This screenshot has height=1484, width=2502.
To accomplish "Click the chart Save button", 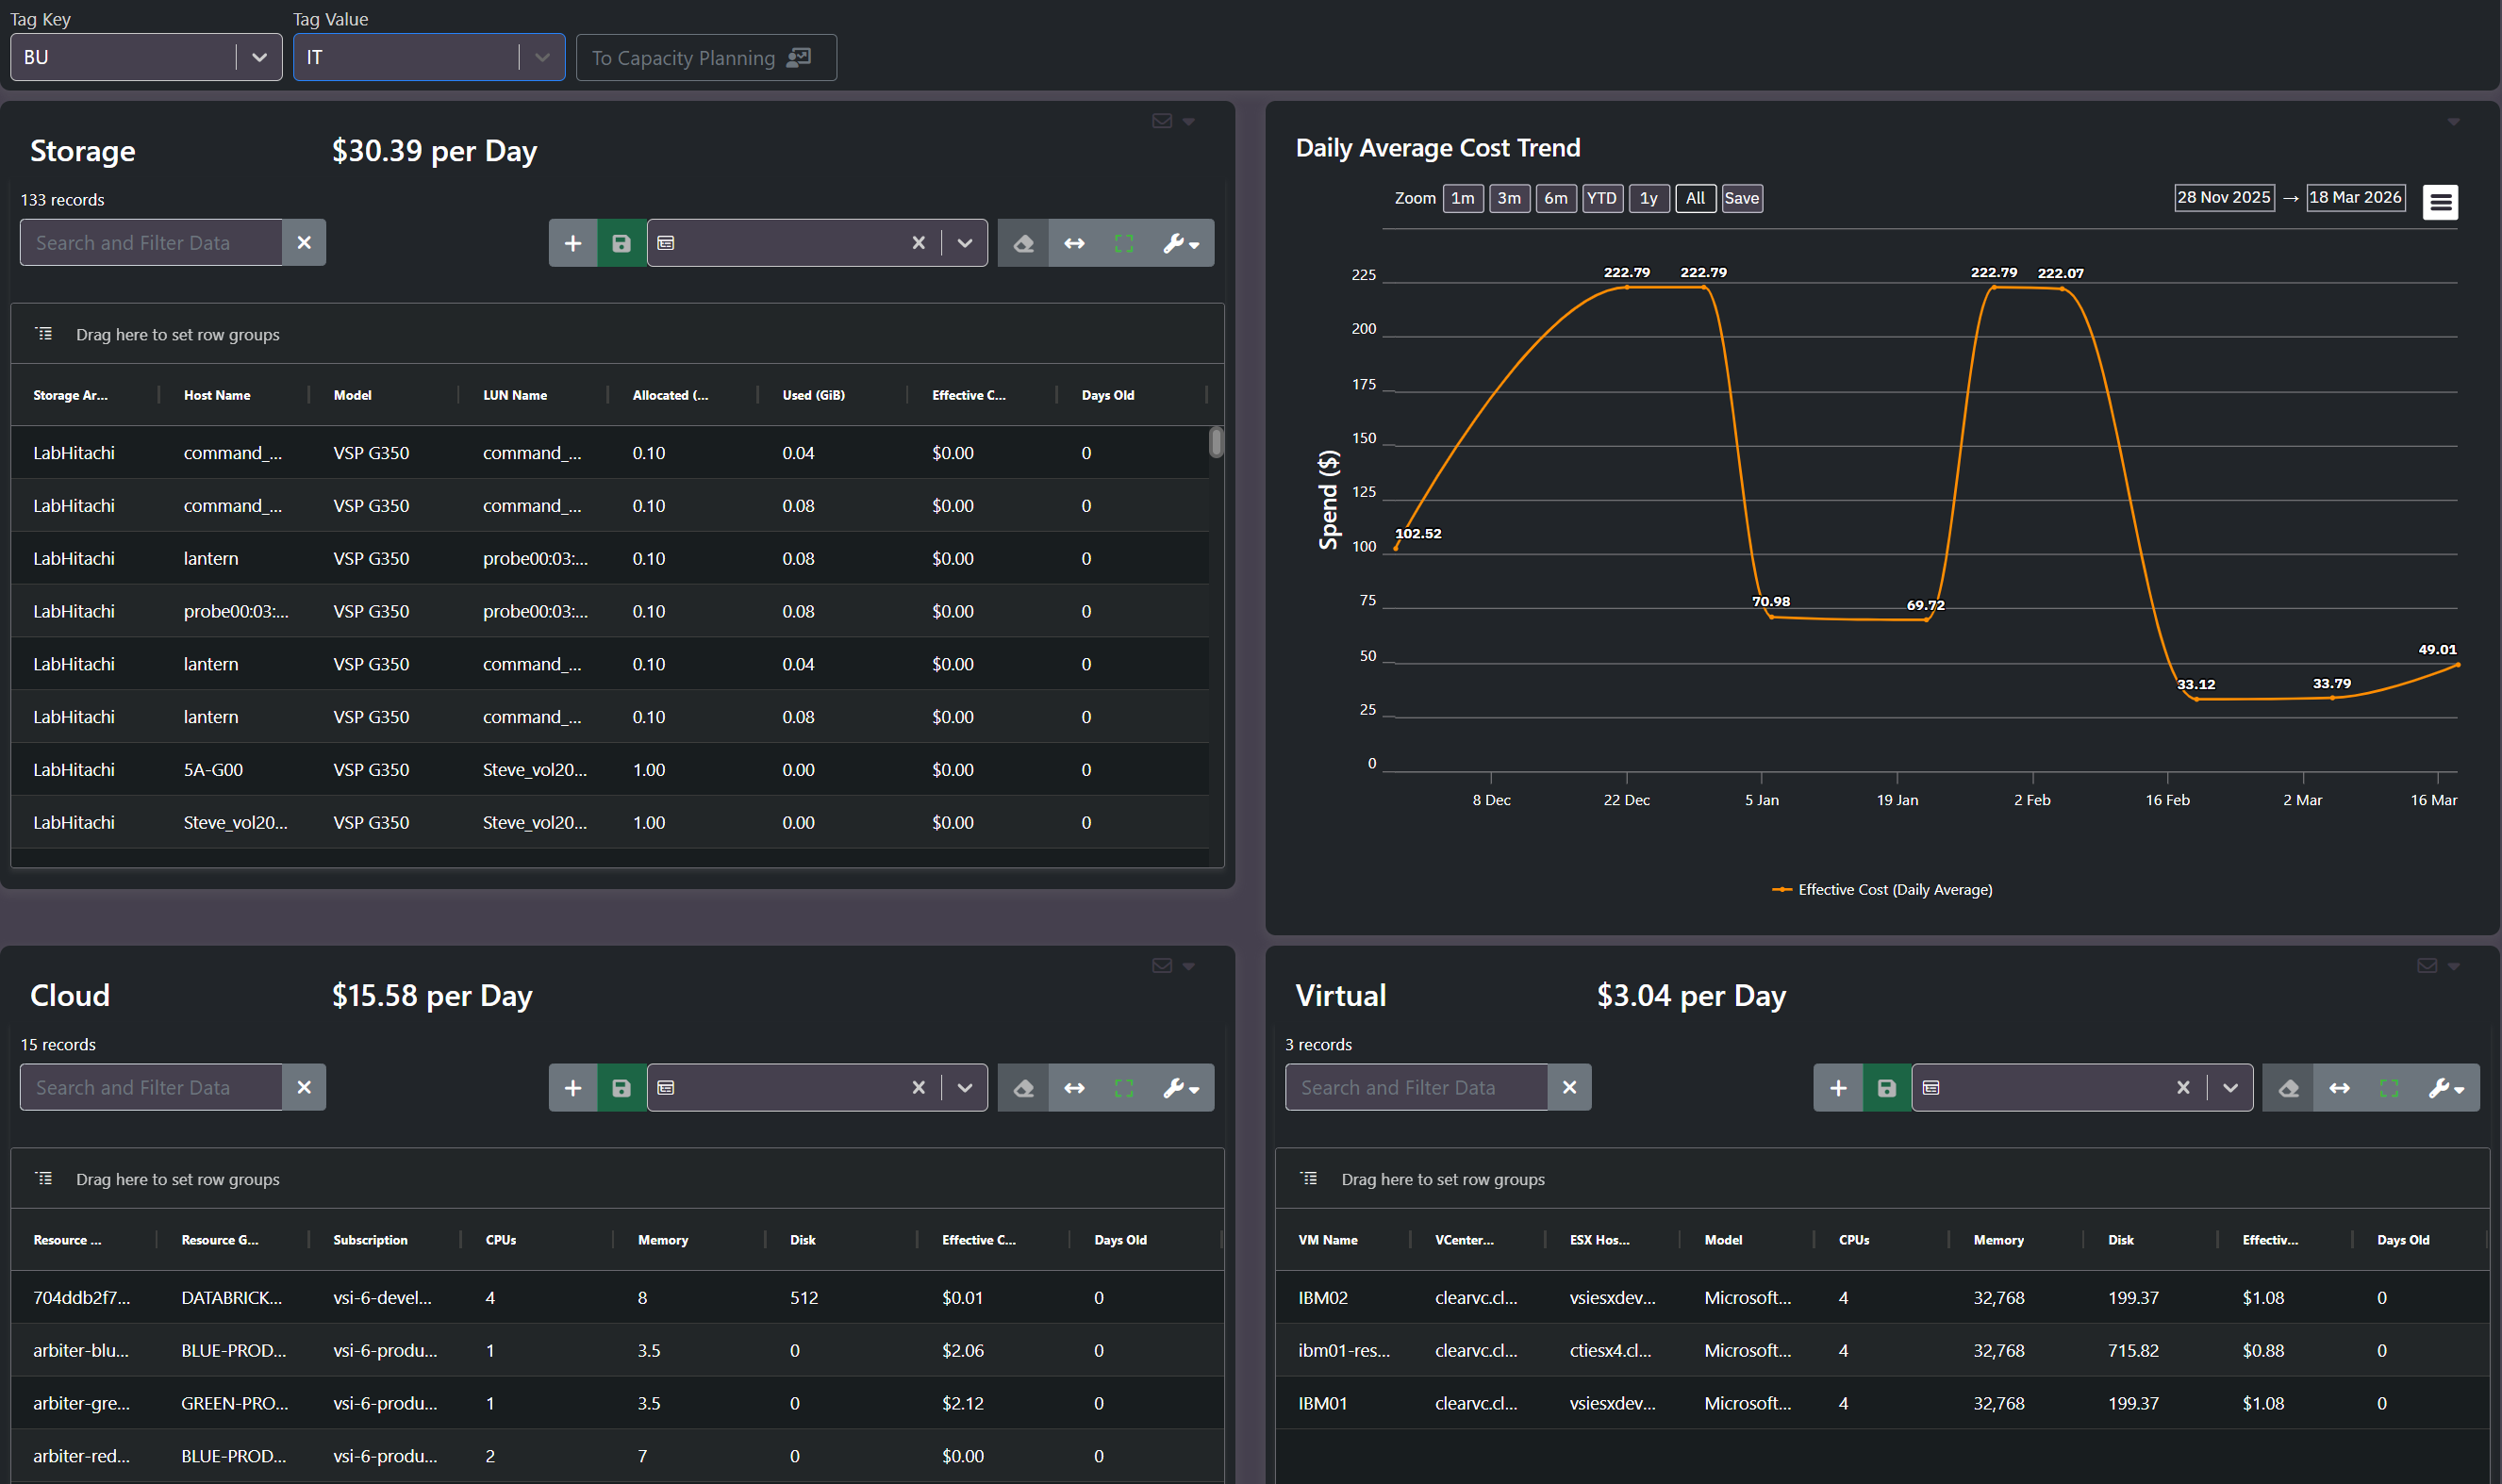I will pyautogui.click(x=1741, y=198).
